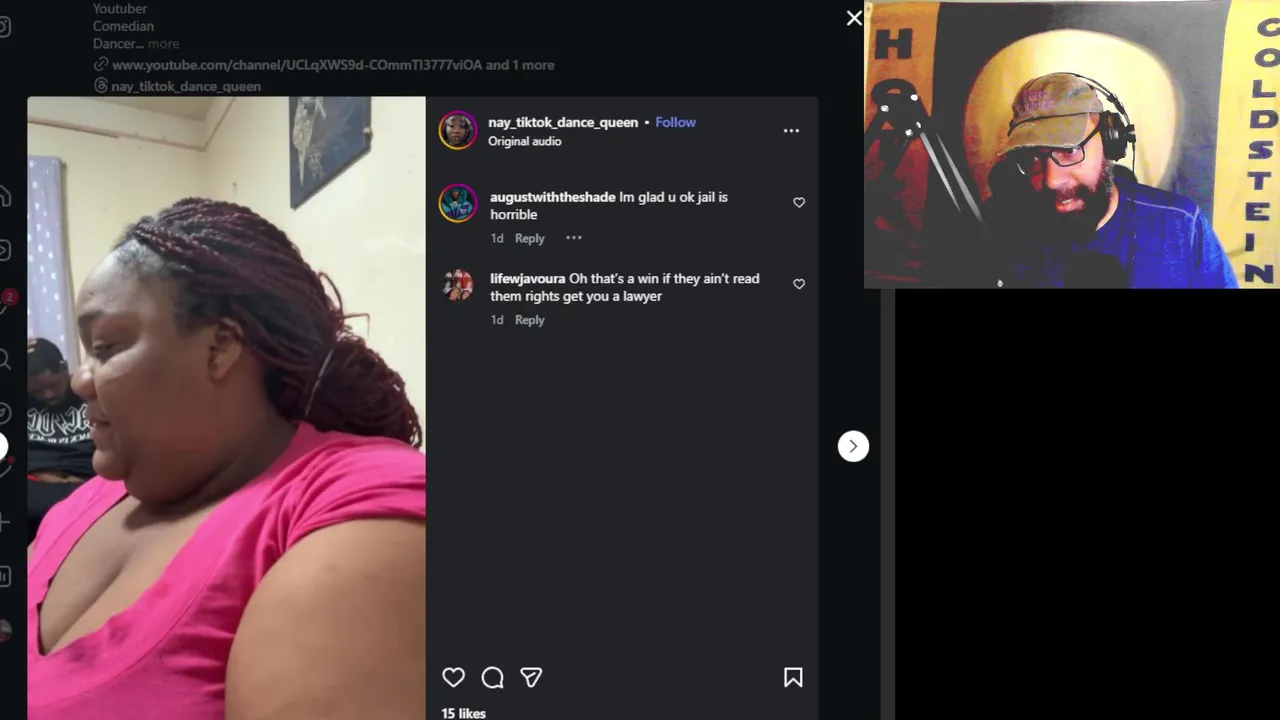Open three-dot options menu in post header
The width and height of the screenshot is (1280, 720).
click(791, 131)
